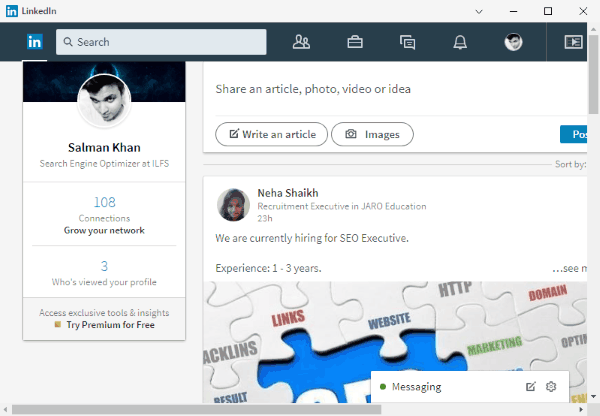
Task: Open My Network people icon
Action: point(301,42)
